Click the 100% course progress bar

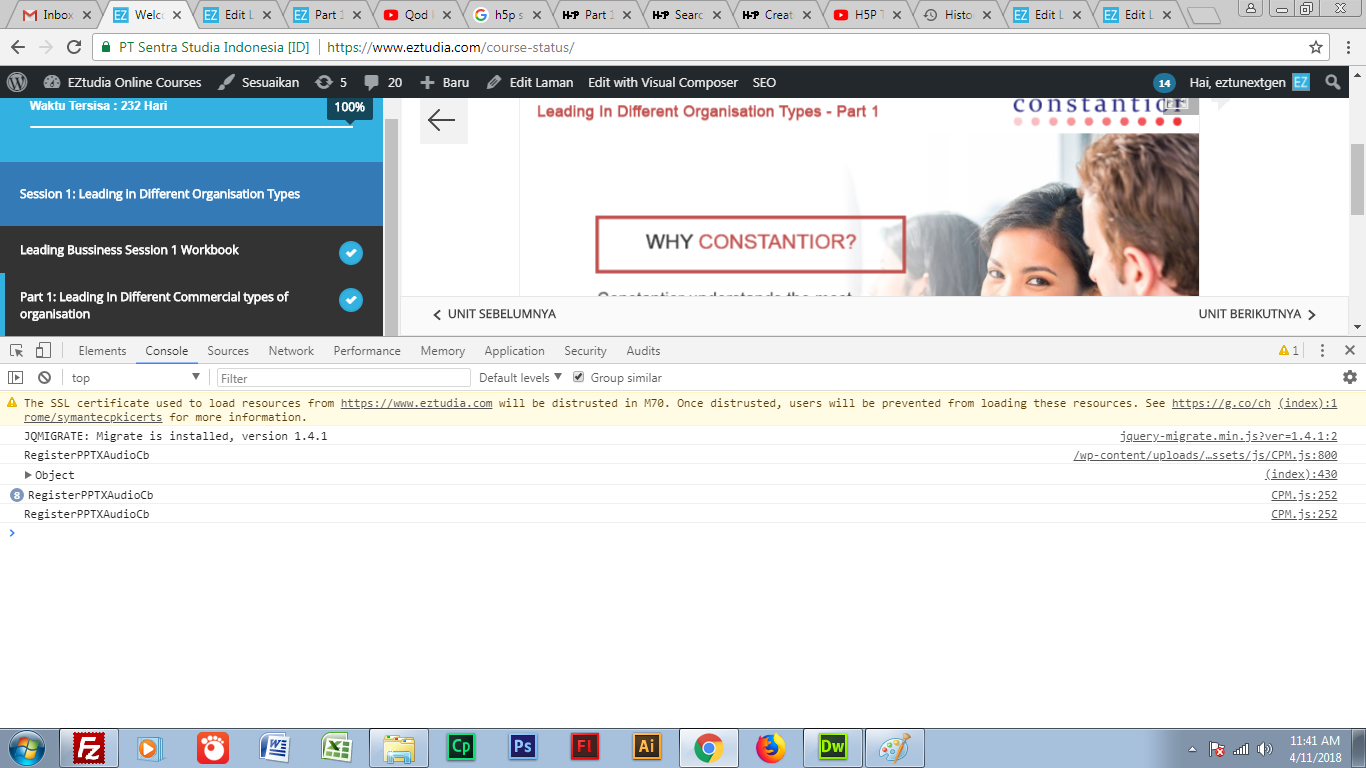pos(191,127)
